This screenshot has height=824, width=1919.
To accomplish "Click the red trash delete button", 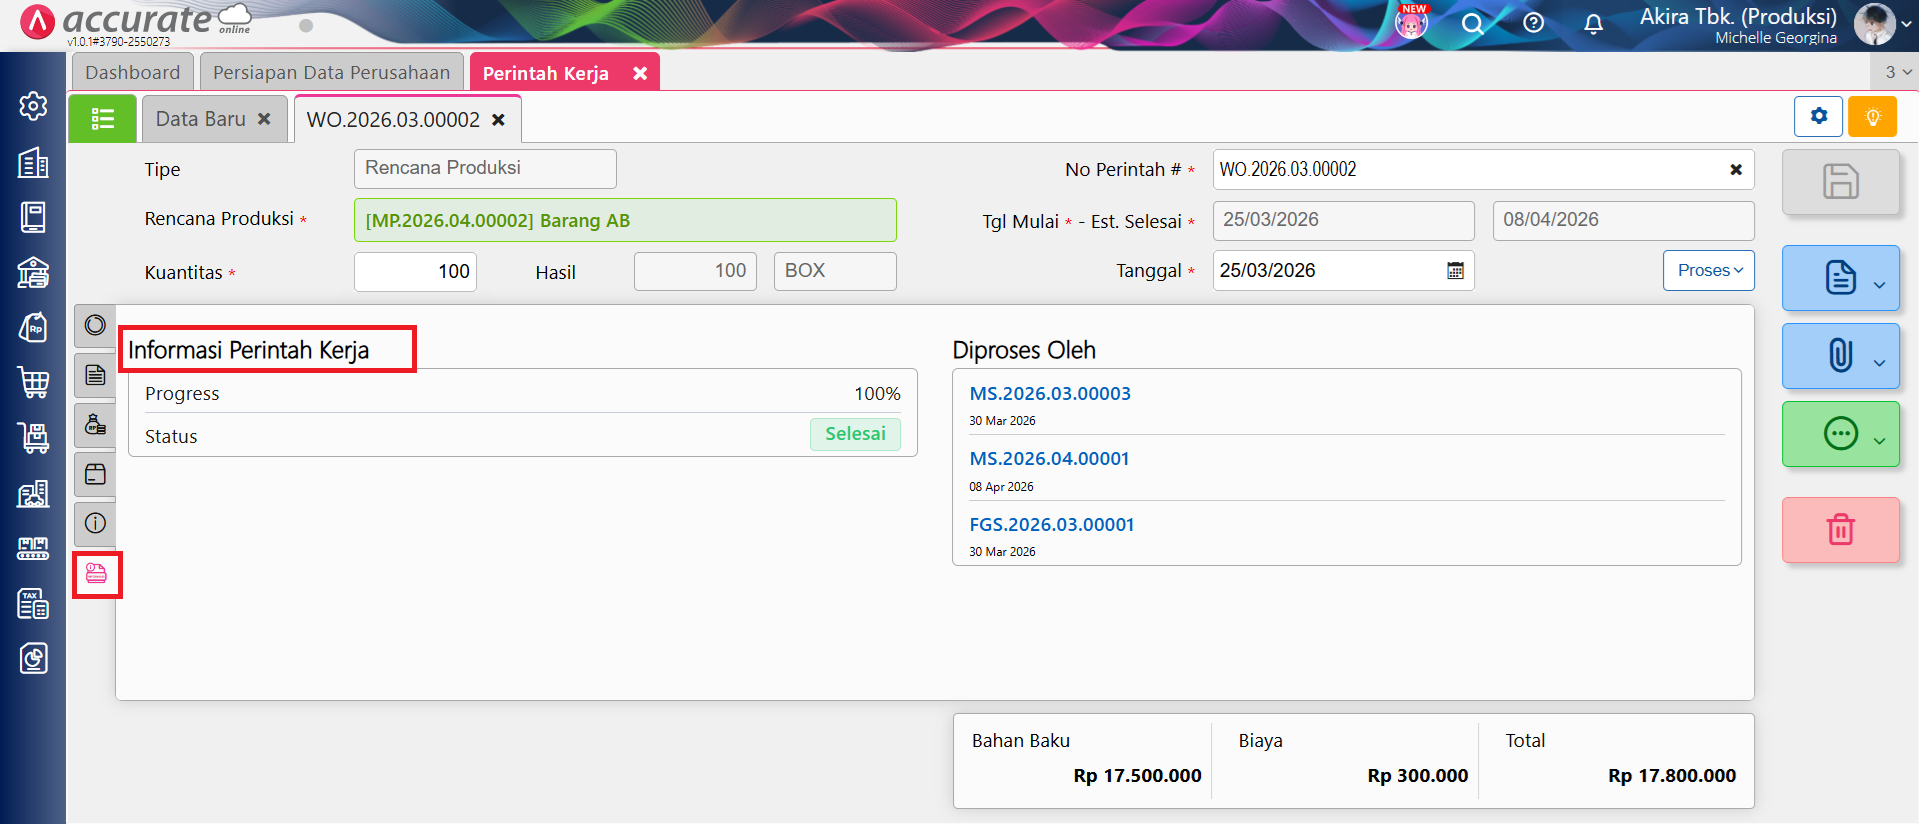I will 1839,529.
